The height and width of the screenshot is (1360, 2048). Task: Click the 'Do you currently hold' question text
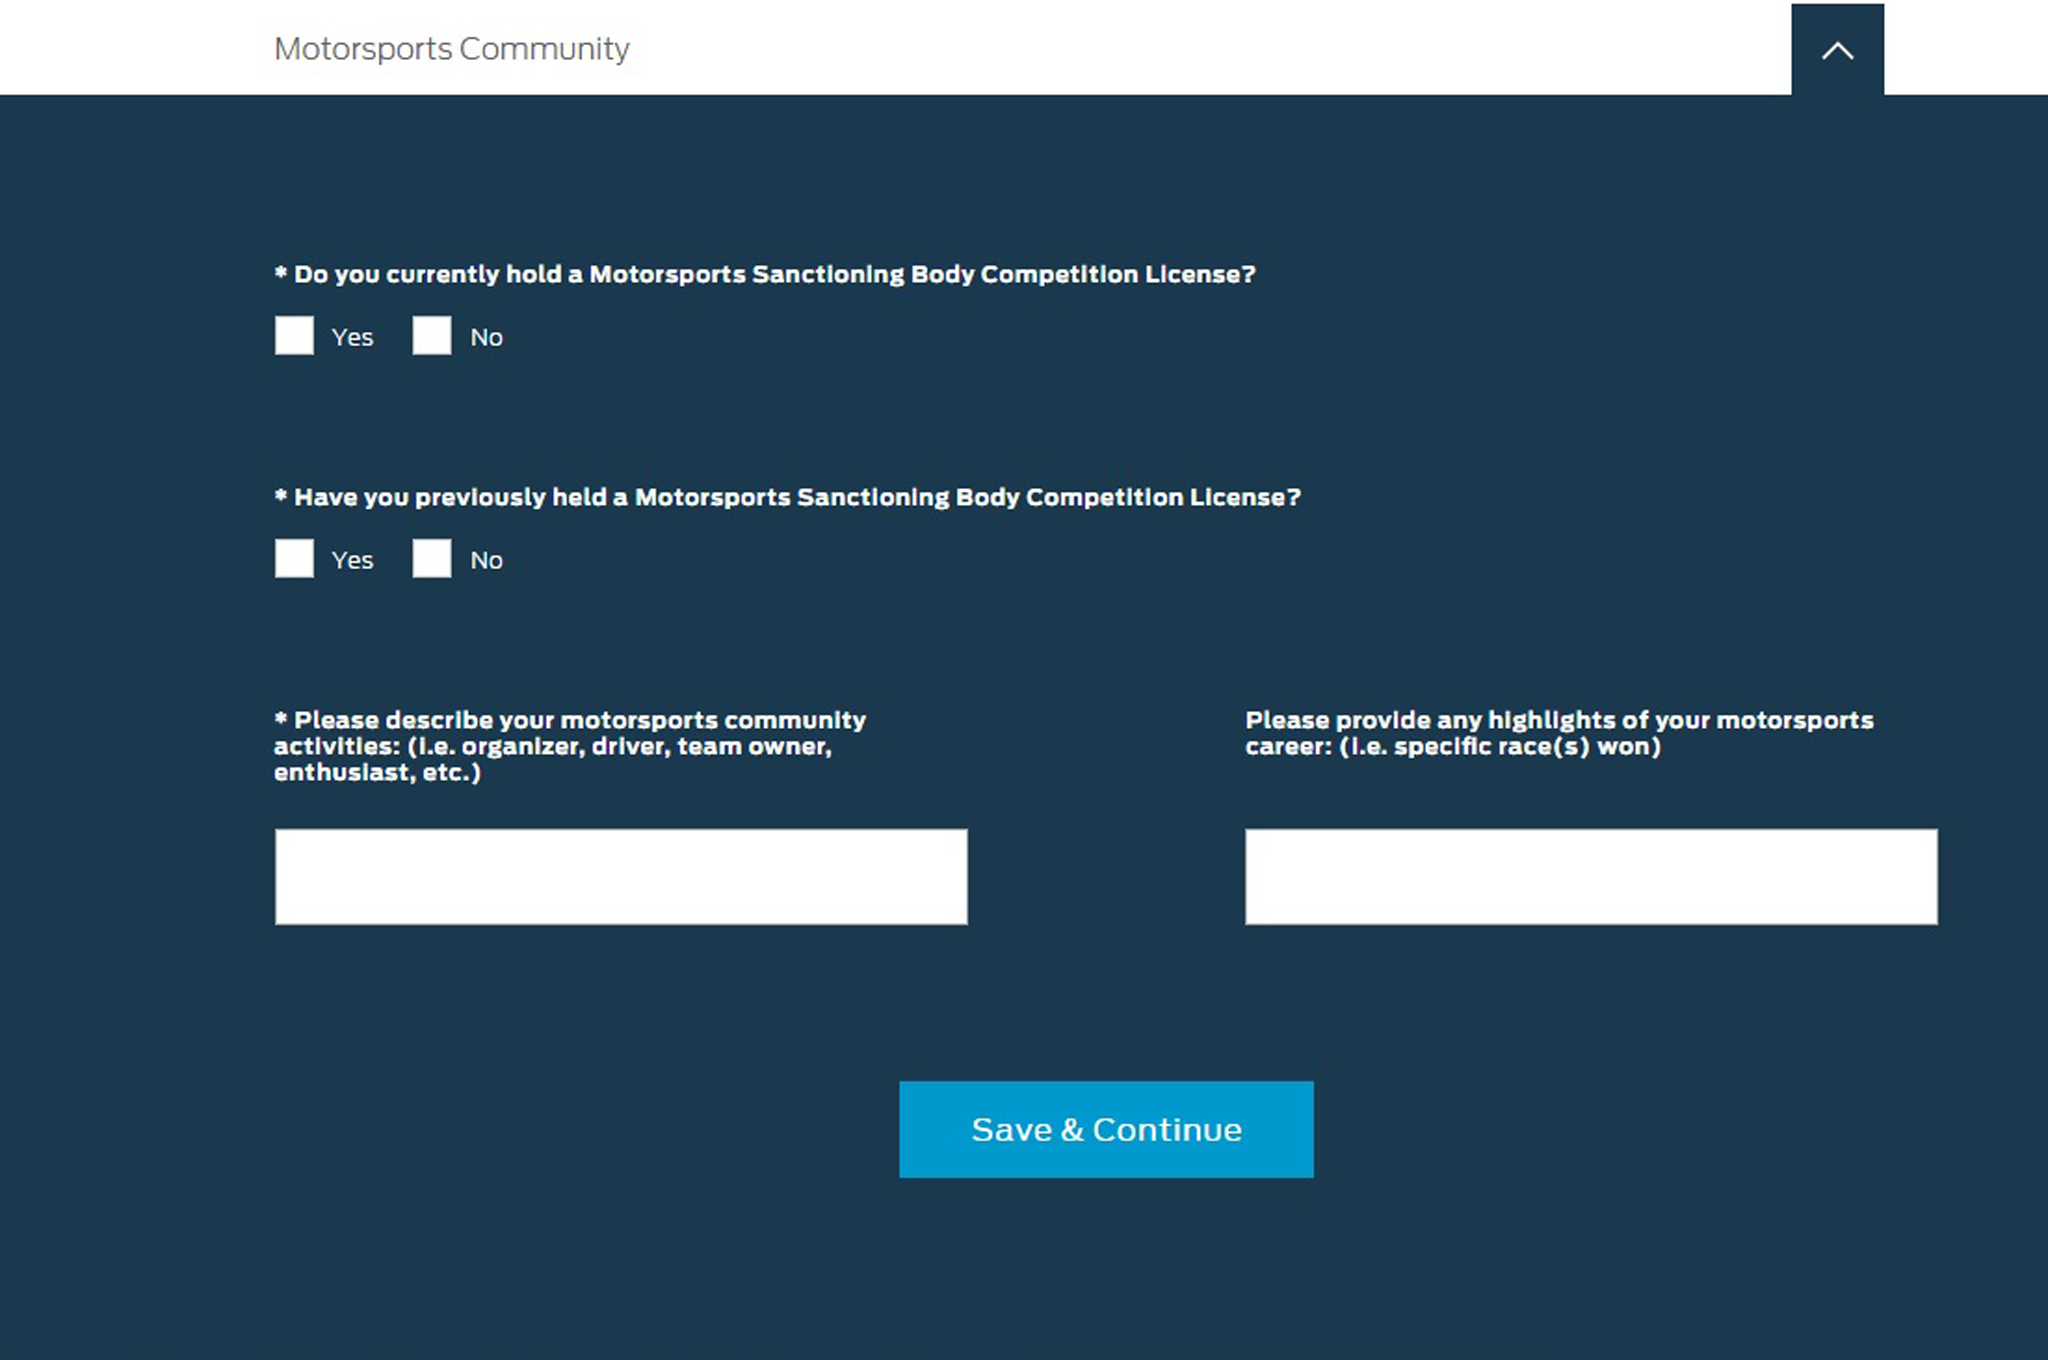click(774, 275)
